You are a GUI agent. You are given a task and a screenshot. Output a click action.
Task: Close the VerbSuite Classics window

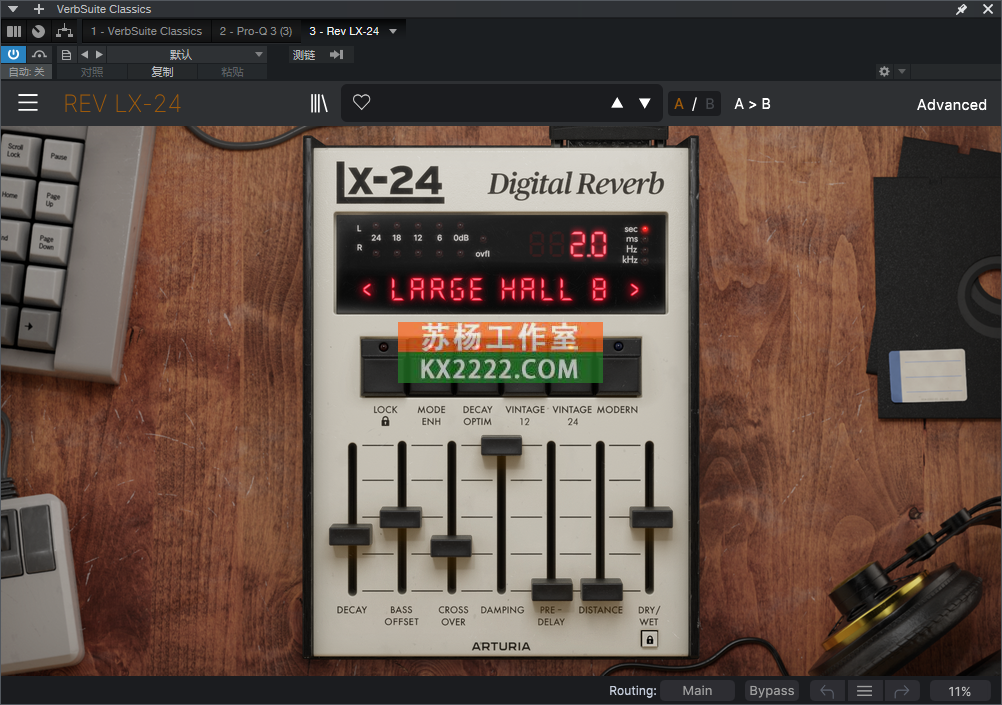click(987, 9)
